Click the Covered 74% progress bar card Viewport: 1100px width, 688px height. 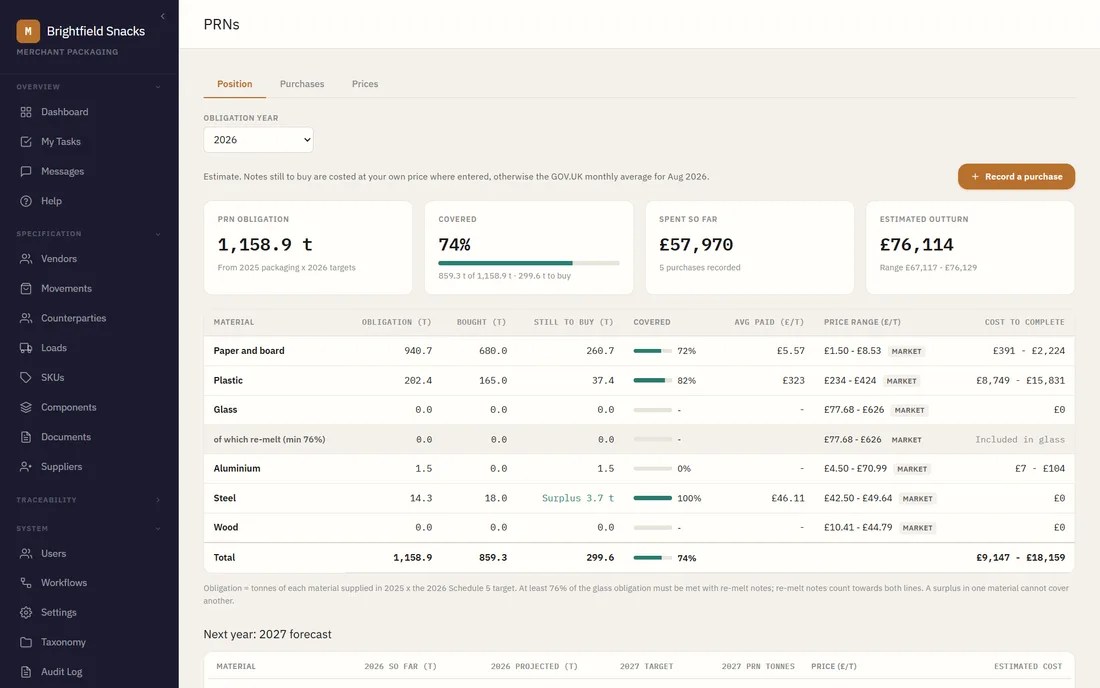(x=529, y=248)
